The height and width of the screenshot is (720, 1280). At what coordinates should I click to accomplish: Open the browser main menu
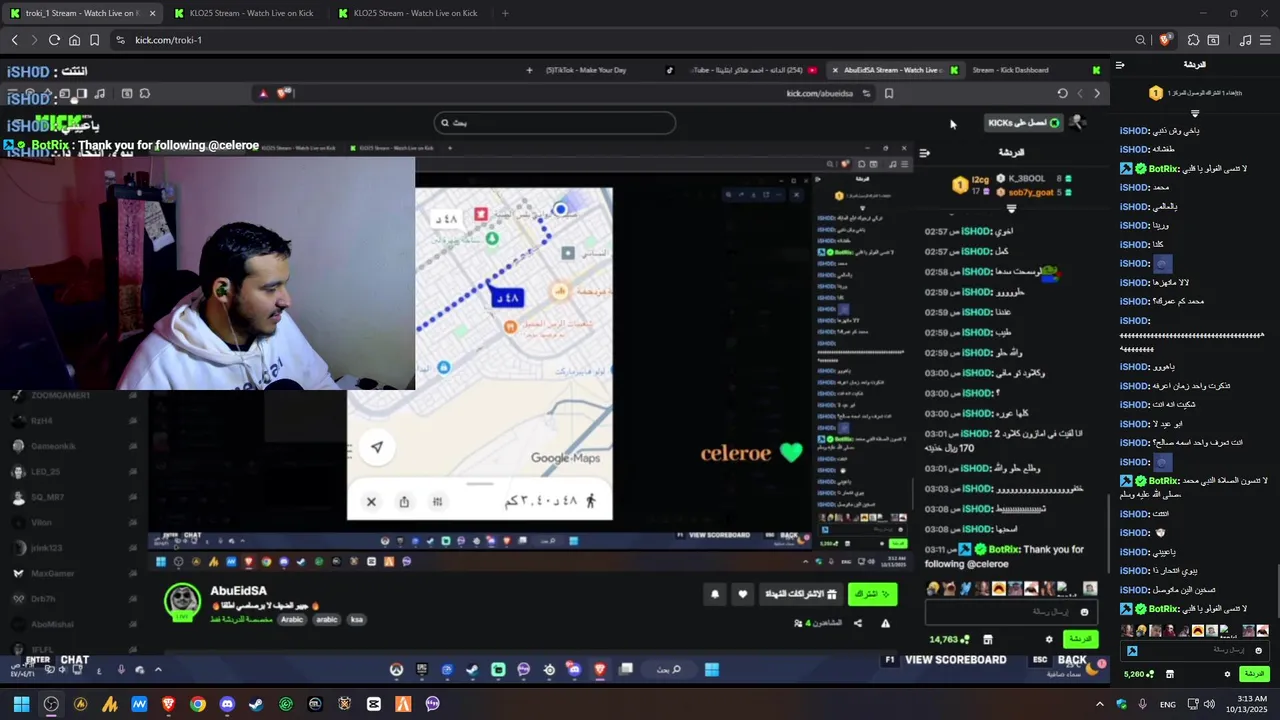tap(1266, 40)
